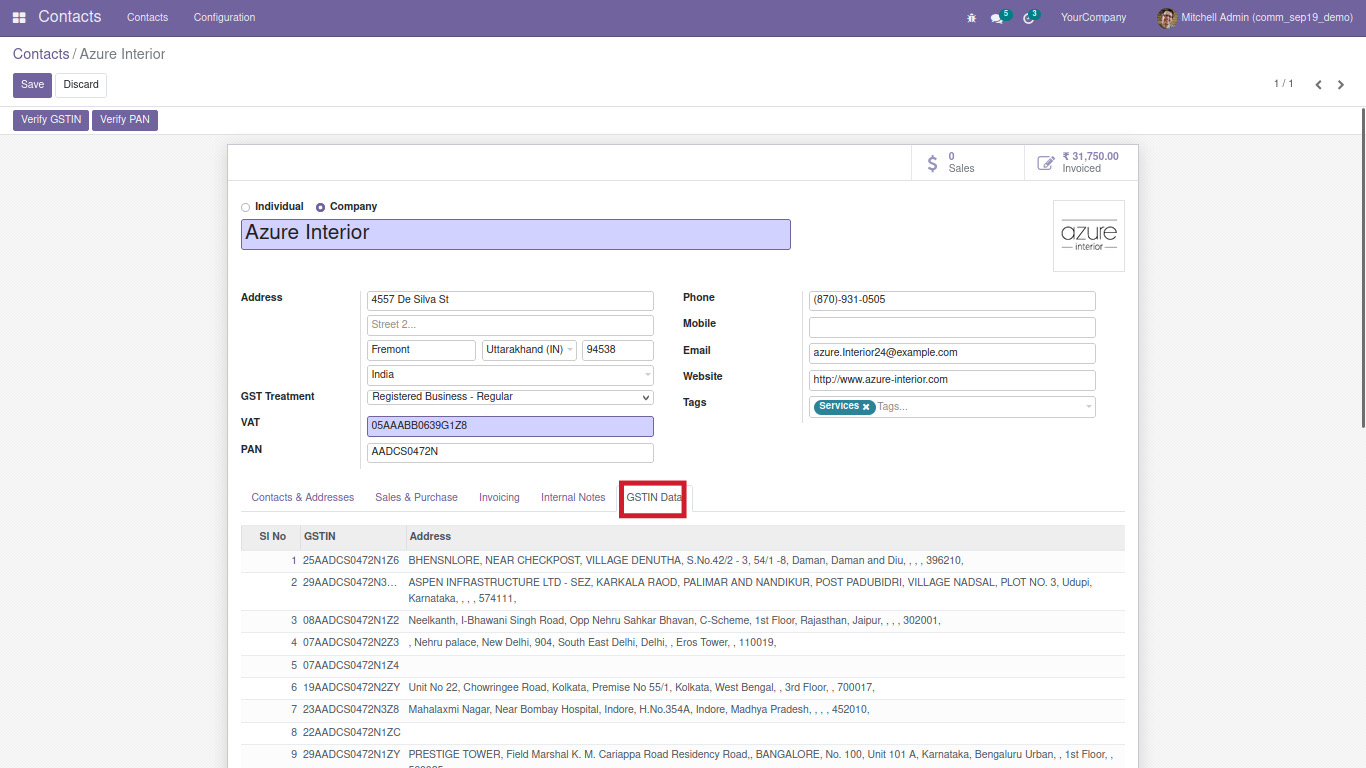Open the Configuration menu
The width and height of the screenshot is (1366, 768).
[224, 18]
